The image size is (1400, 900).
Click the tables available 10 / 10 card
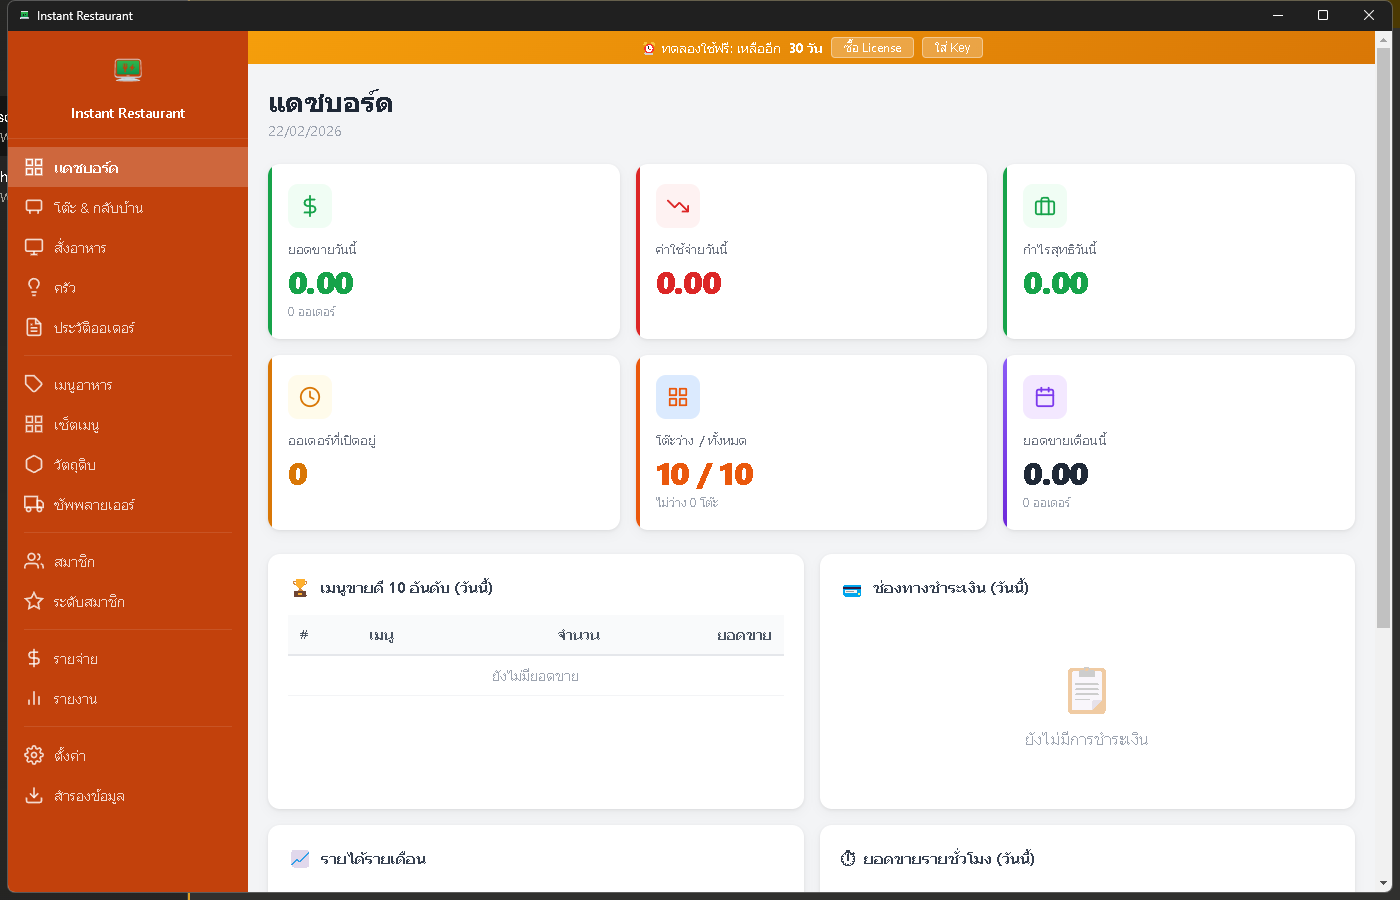pos(811,443)
